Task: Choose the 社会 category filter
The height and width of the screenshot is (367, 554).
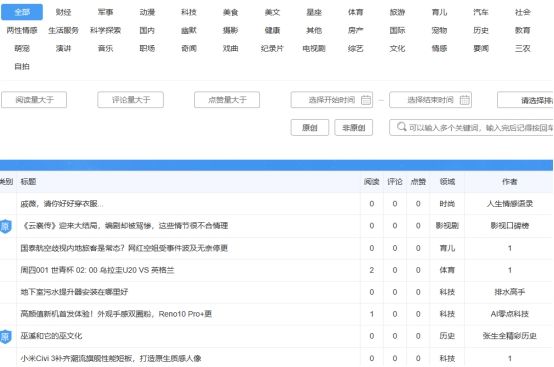Action: [523, 12]
